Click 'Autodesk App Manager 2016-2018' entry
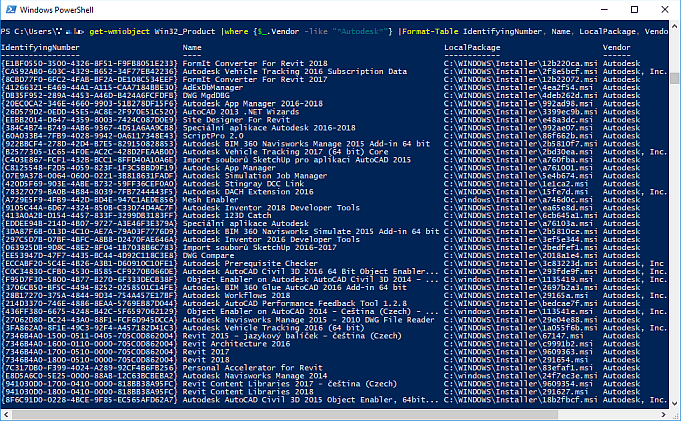The width and height of the screenshot is (681, 421). pos(252,103)
